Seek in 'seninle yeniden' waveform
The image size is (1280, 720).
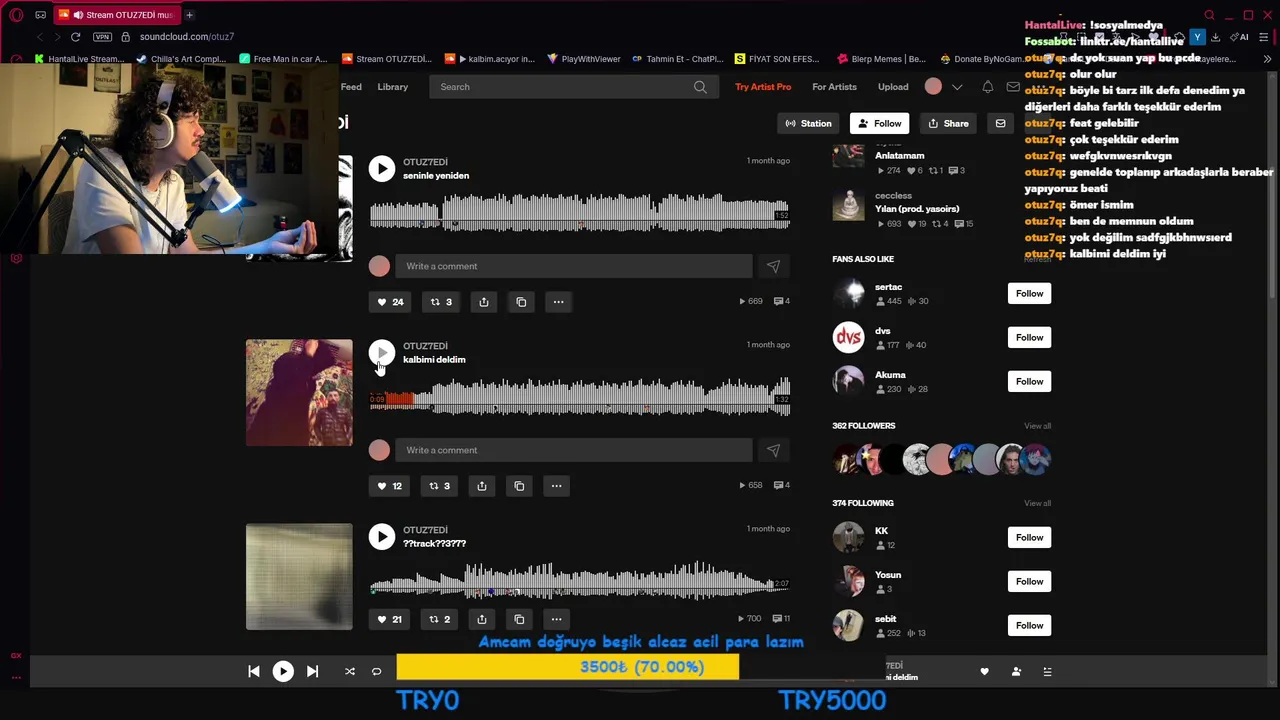tap(580, 213)
